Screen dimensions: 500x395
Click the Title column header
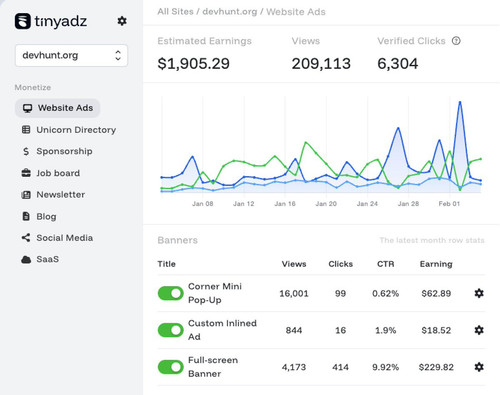tap(166, 264)
